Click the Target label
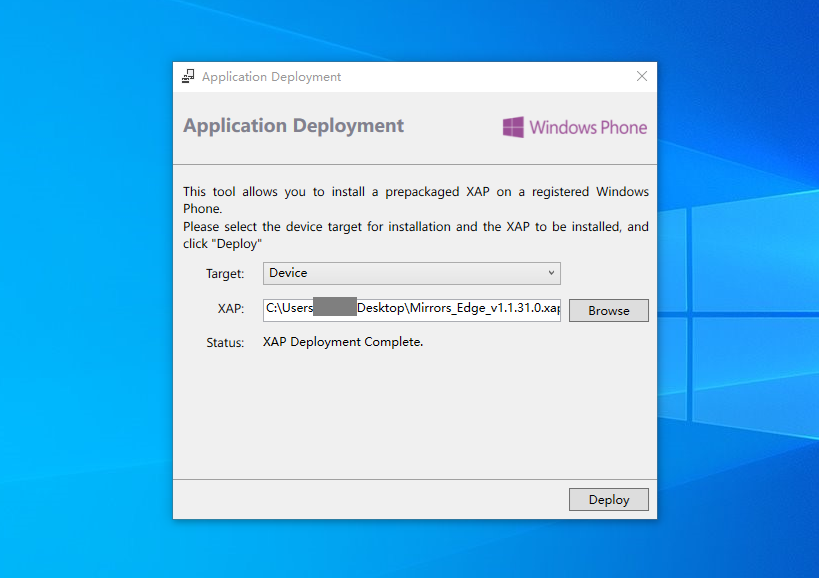819x578 pixels. pos(225,274)
